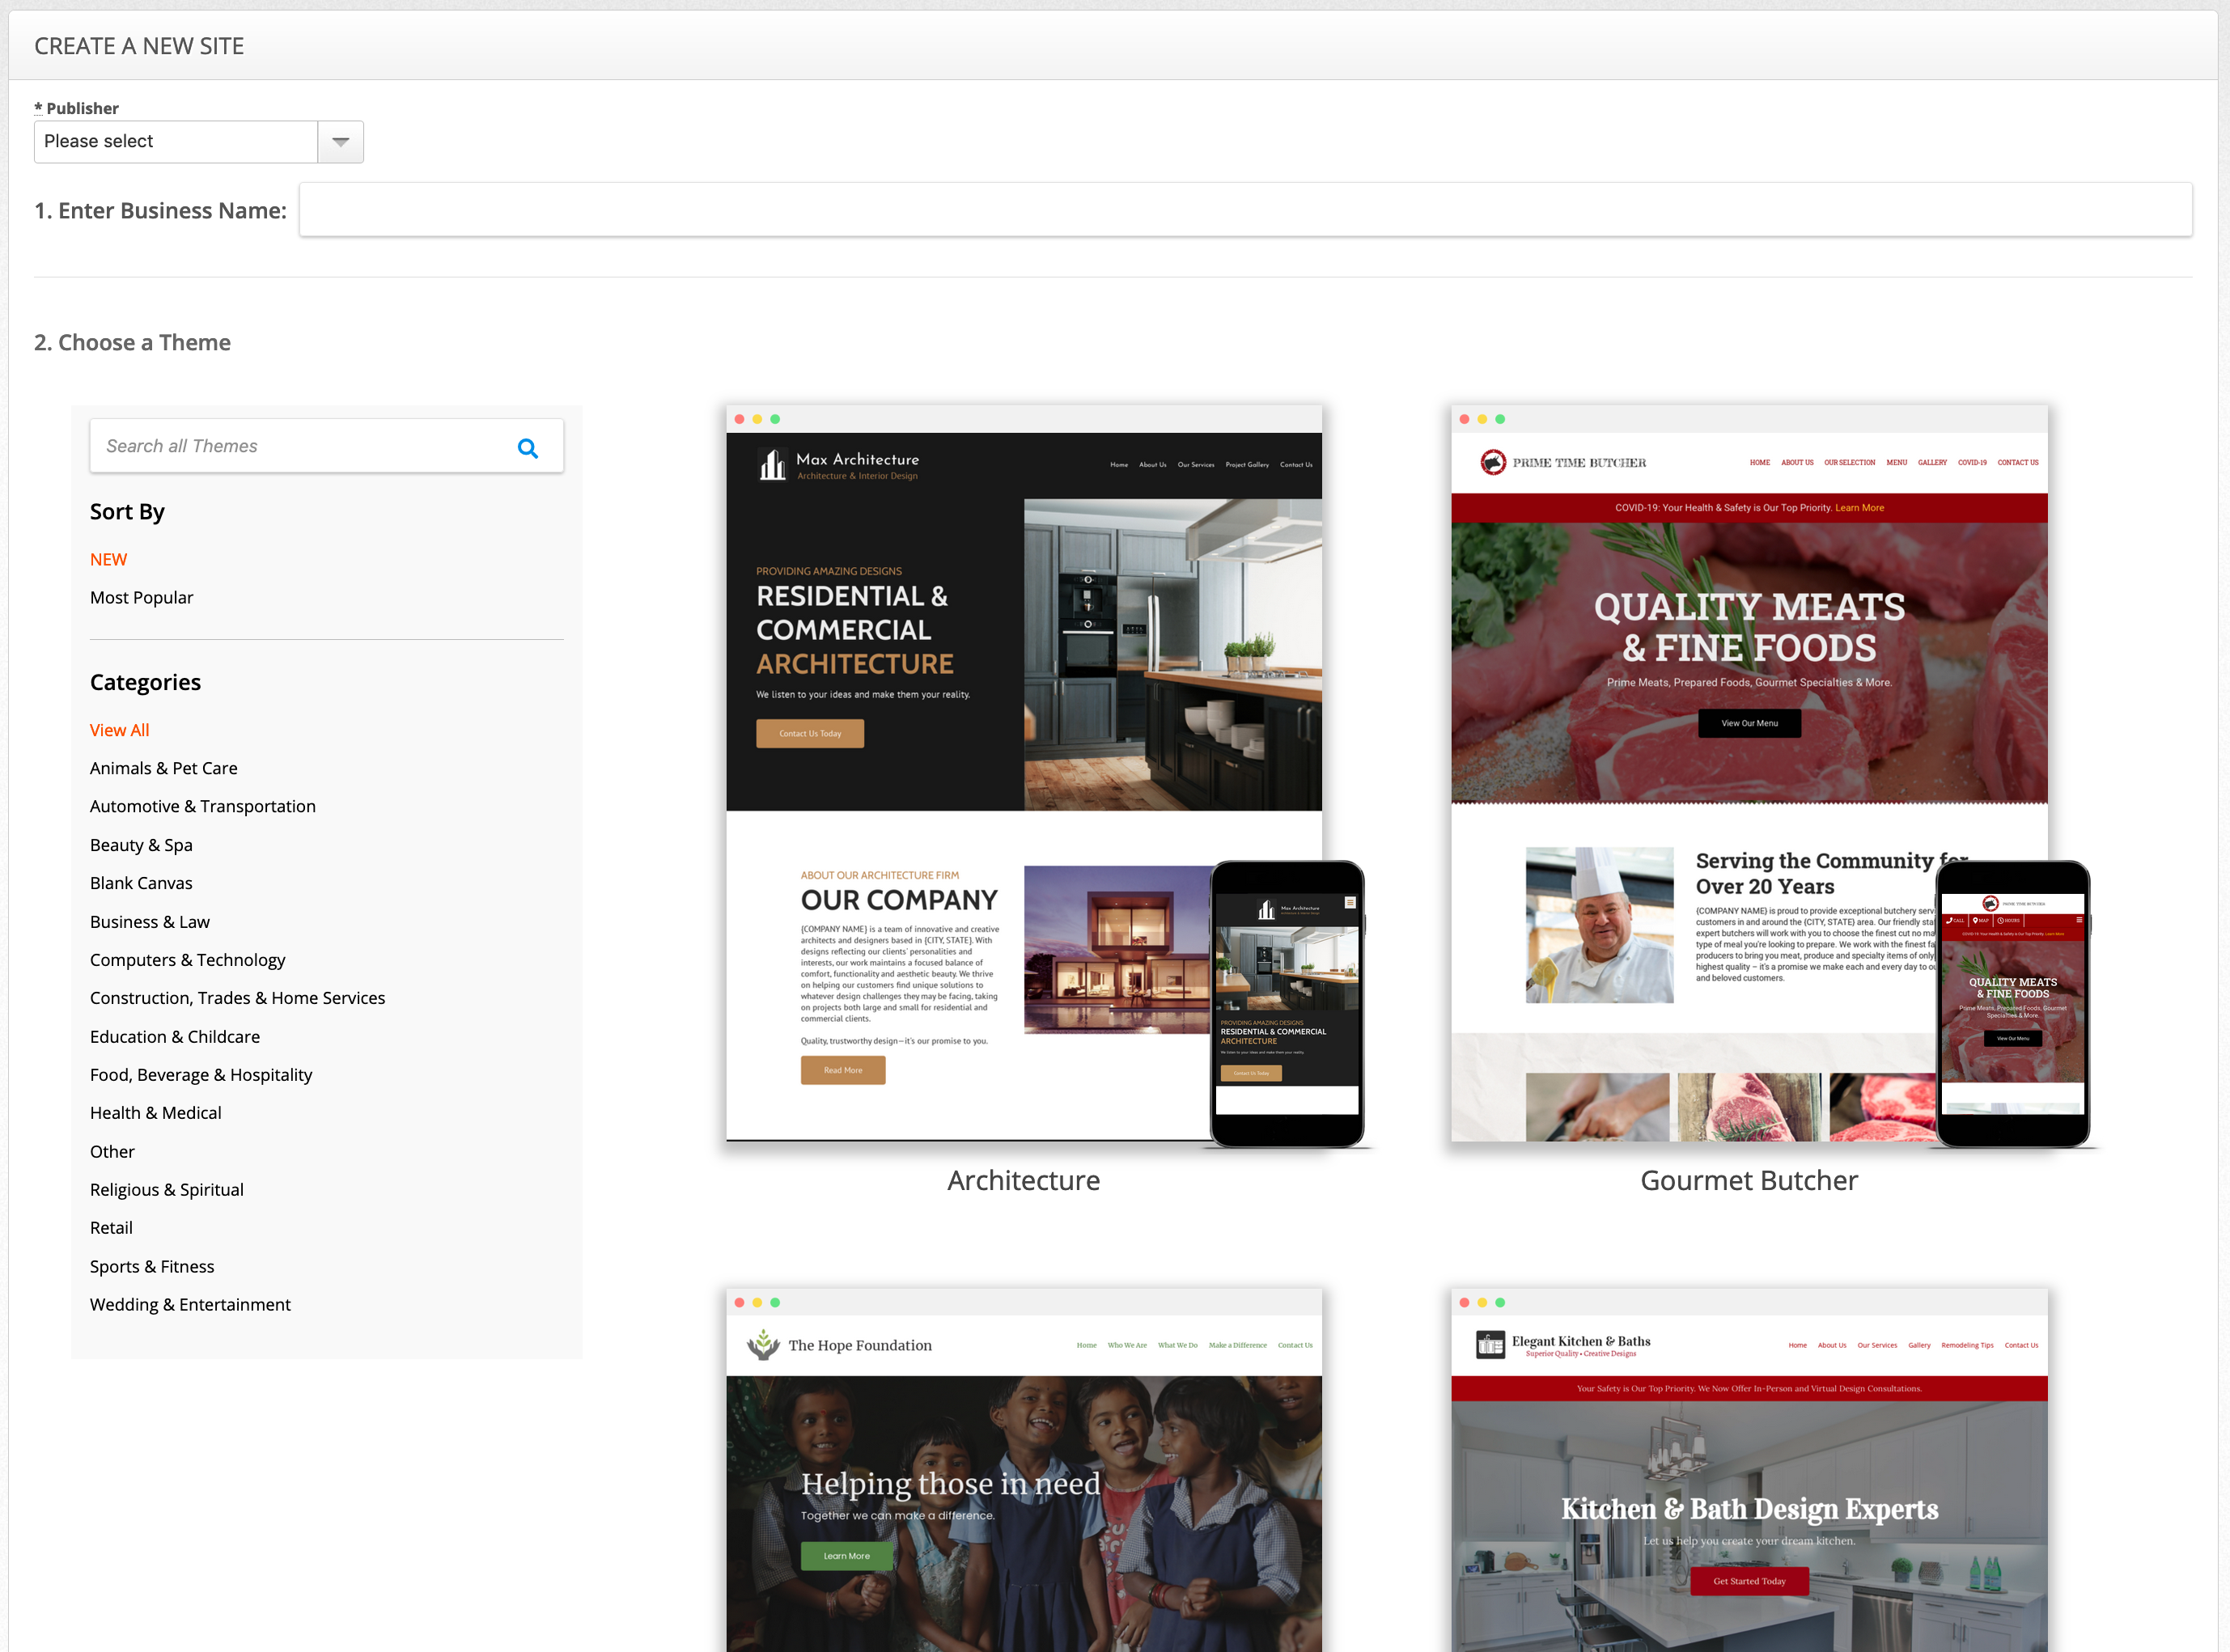2230x1652 pixels.
Task: Click 'Learn More' in Hope Foundation preview
Action: tap(846, 1556)
